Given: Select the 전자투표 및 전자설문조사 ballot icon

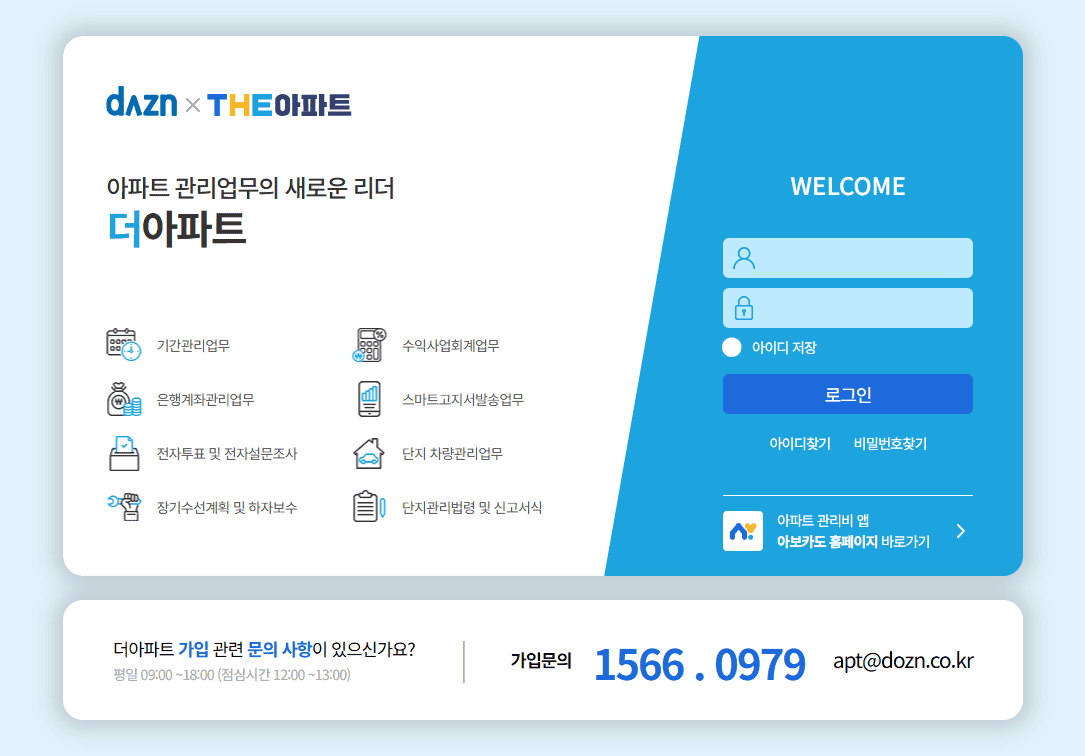Looking at the screenshot, I should coord(123,452).
